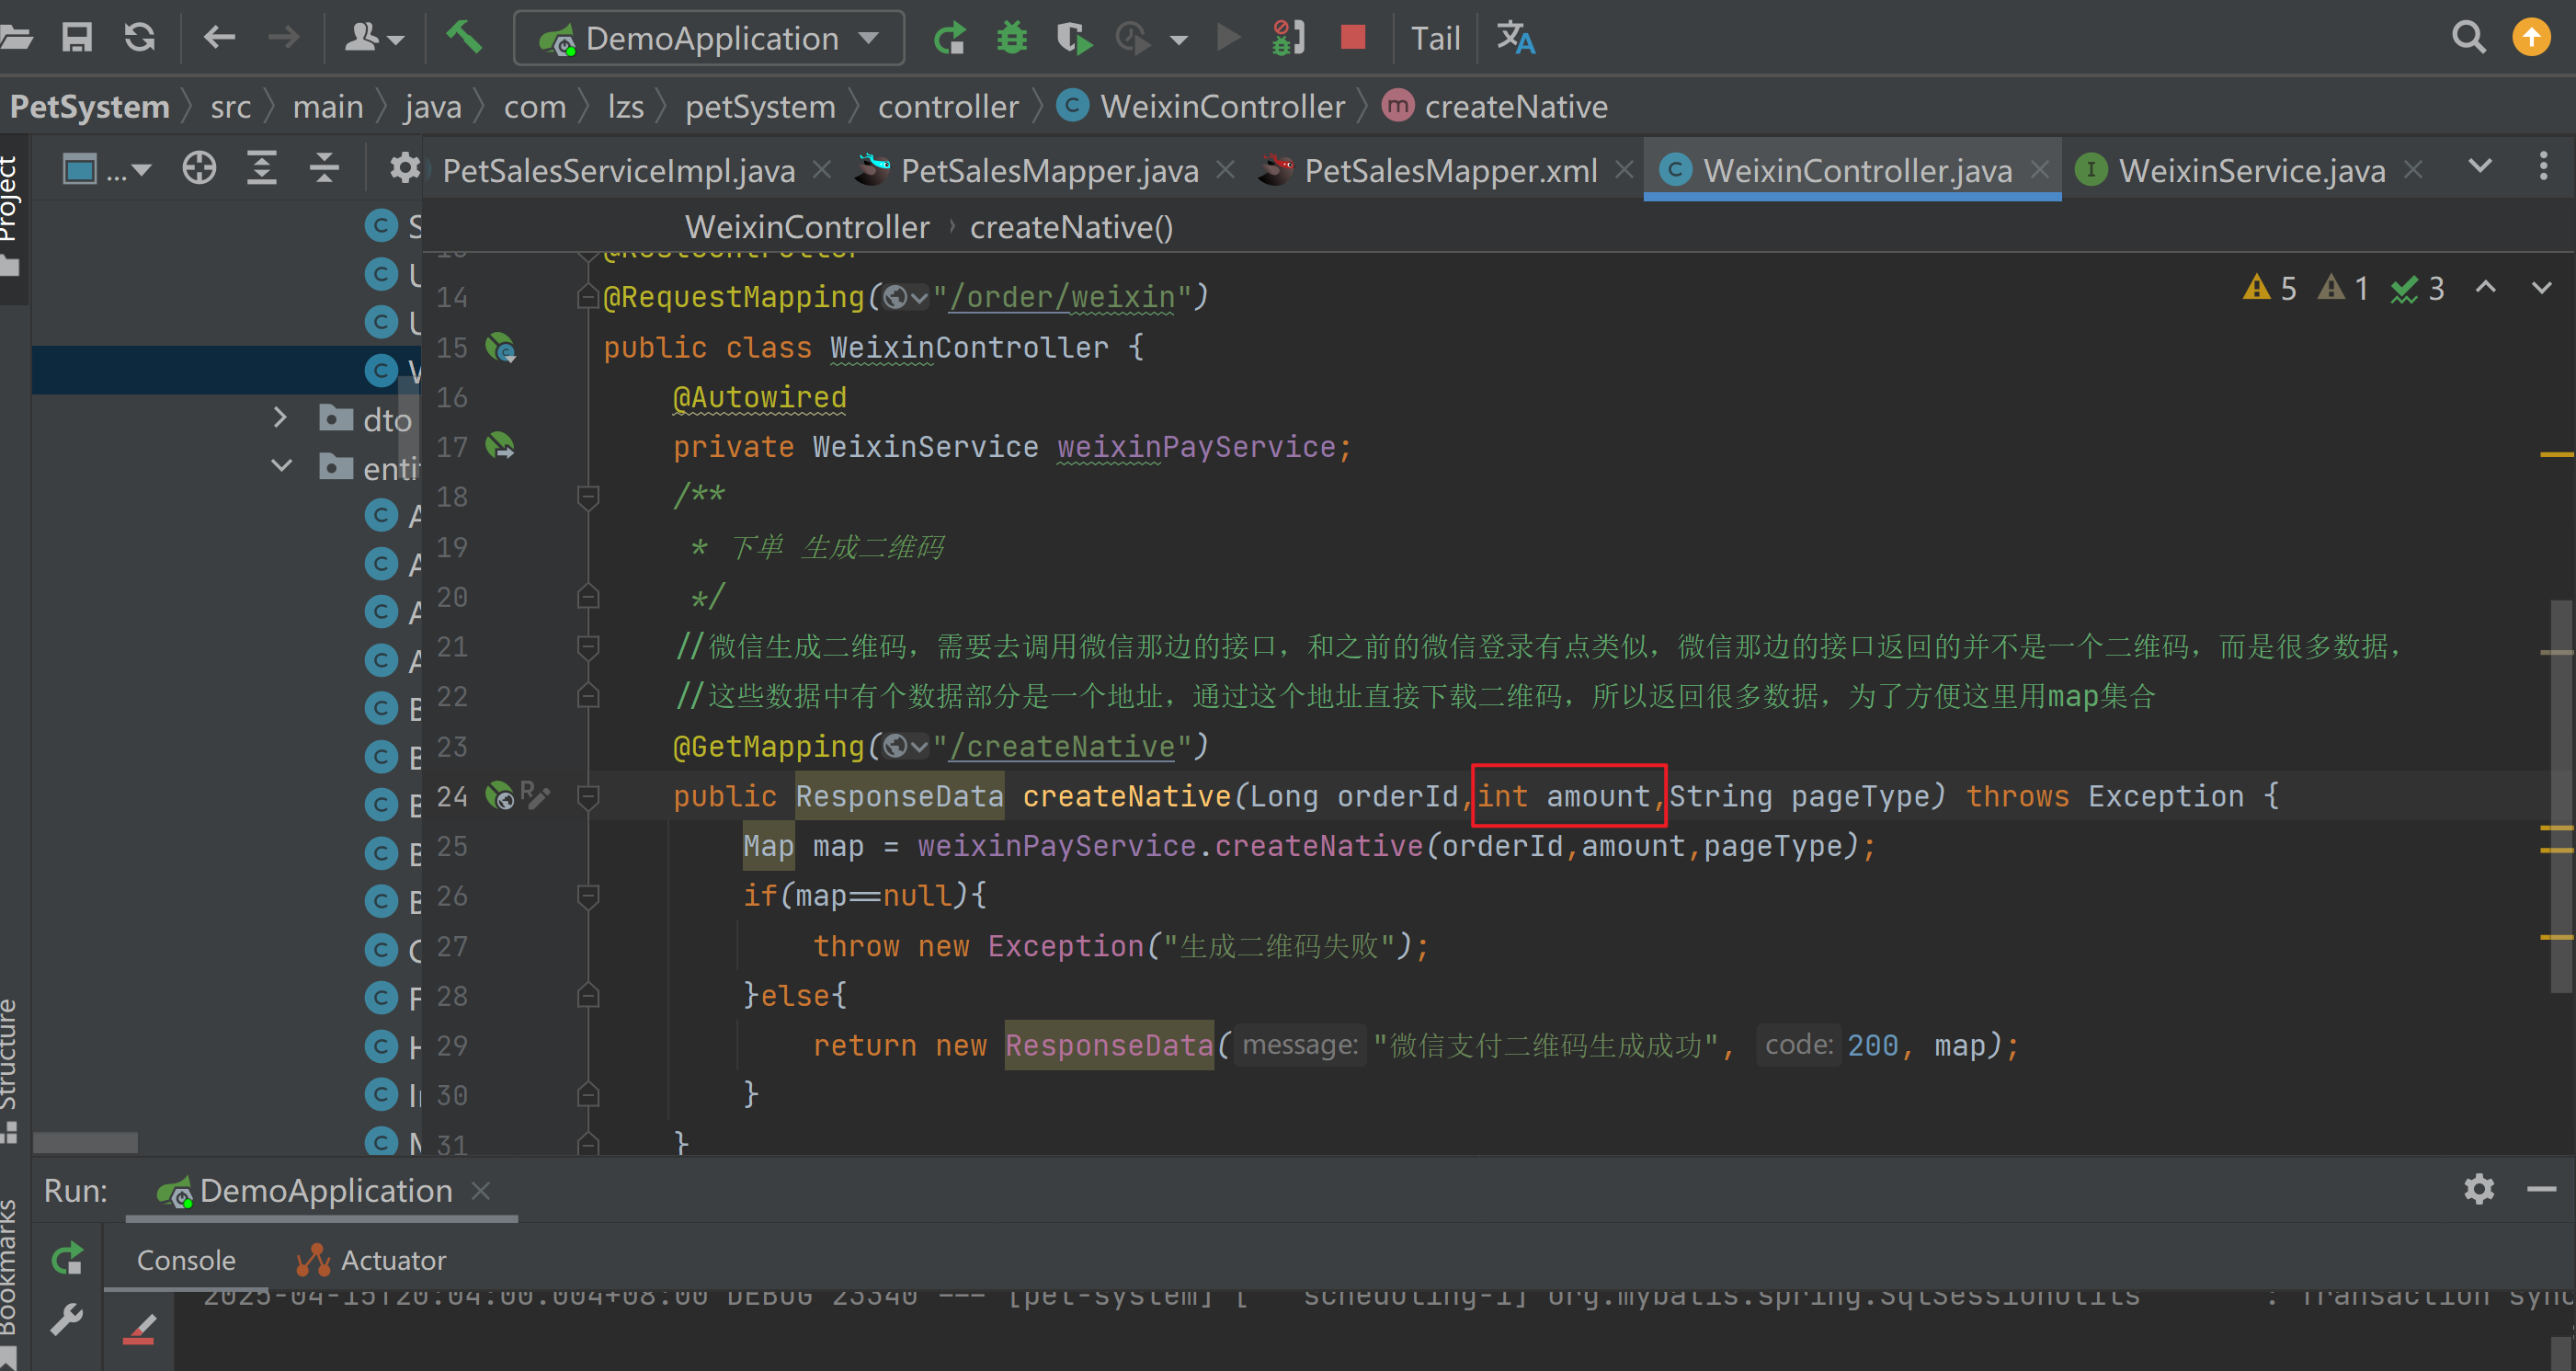This screenshot has height=1371, width=2576.
Task: Click the Collapse All icon in the Project panel
Action: (x=324, y=168)
